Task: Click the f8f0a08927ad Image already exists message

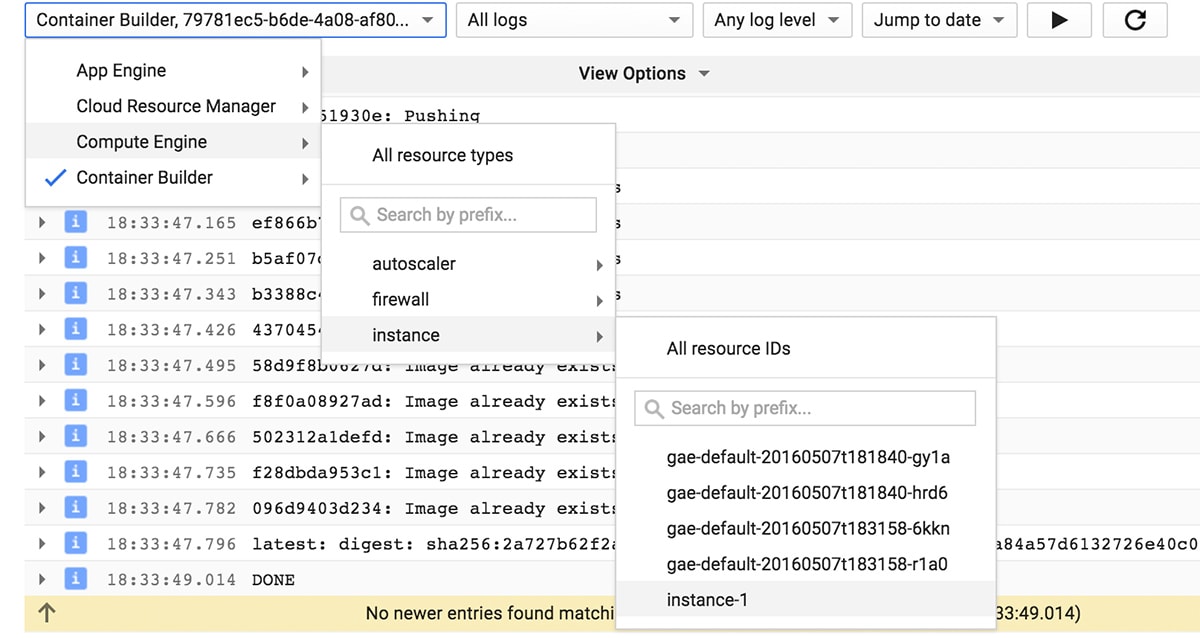Action: [x=433, y=401]
